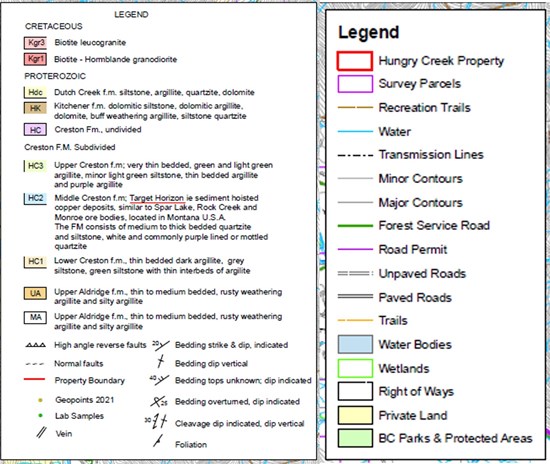Select the Geopoints 2021 yellow dot
This screenshot has height=464, width=550.
pyautogui.click(x=40, y=400)
